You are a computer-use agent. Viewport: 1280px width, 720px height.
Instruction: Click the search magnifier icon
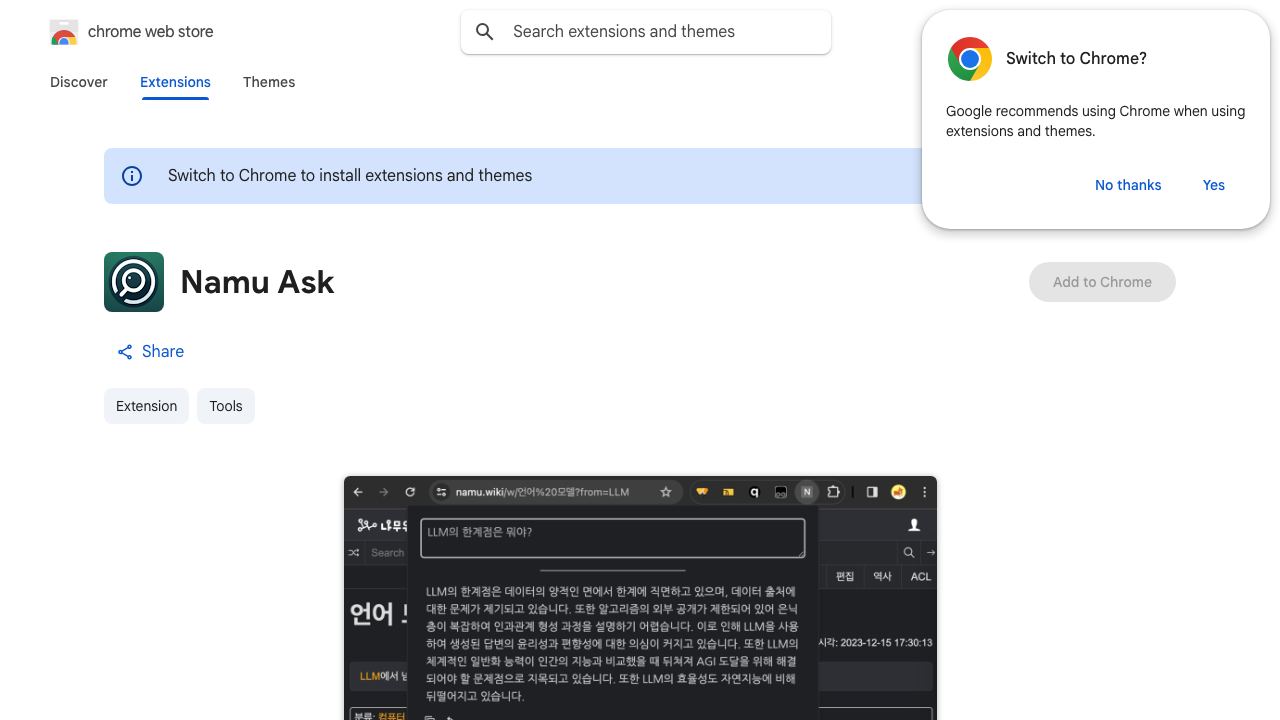(x=485, y=32)
